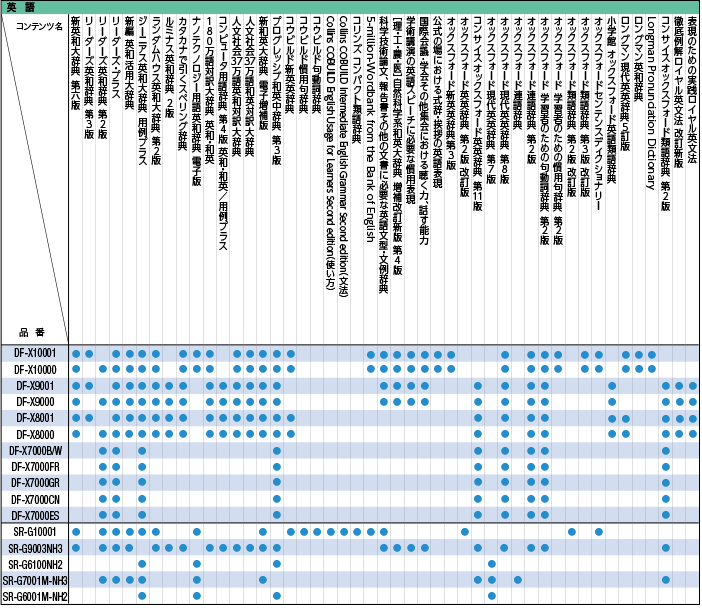Click column header ジーニアス英和大辞典 用例プラス

point(143,91)
